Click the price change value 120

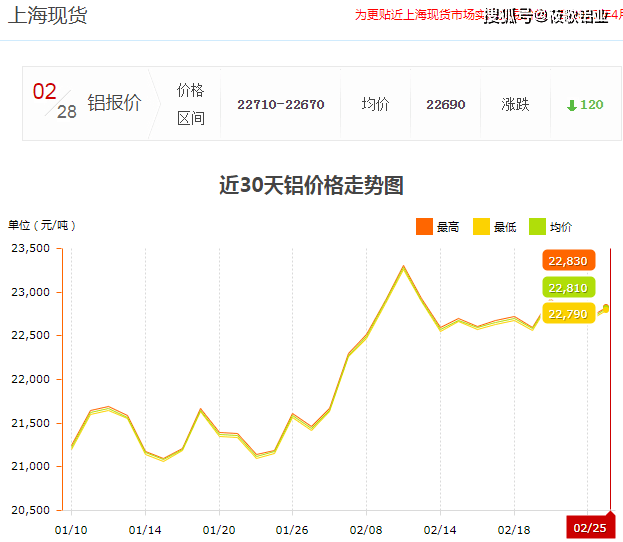592,105
